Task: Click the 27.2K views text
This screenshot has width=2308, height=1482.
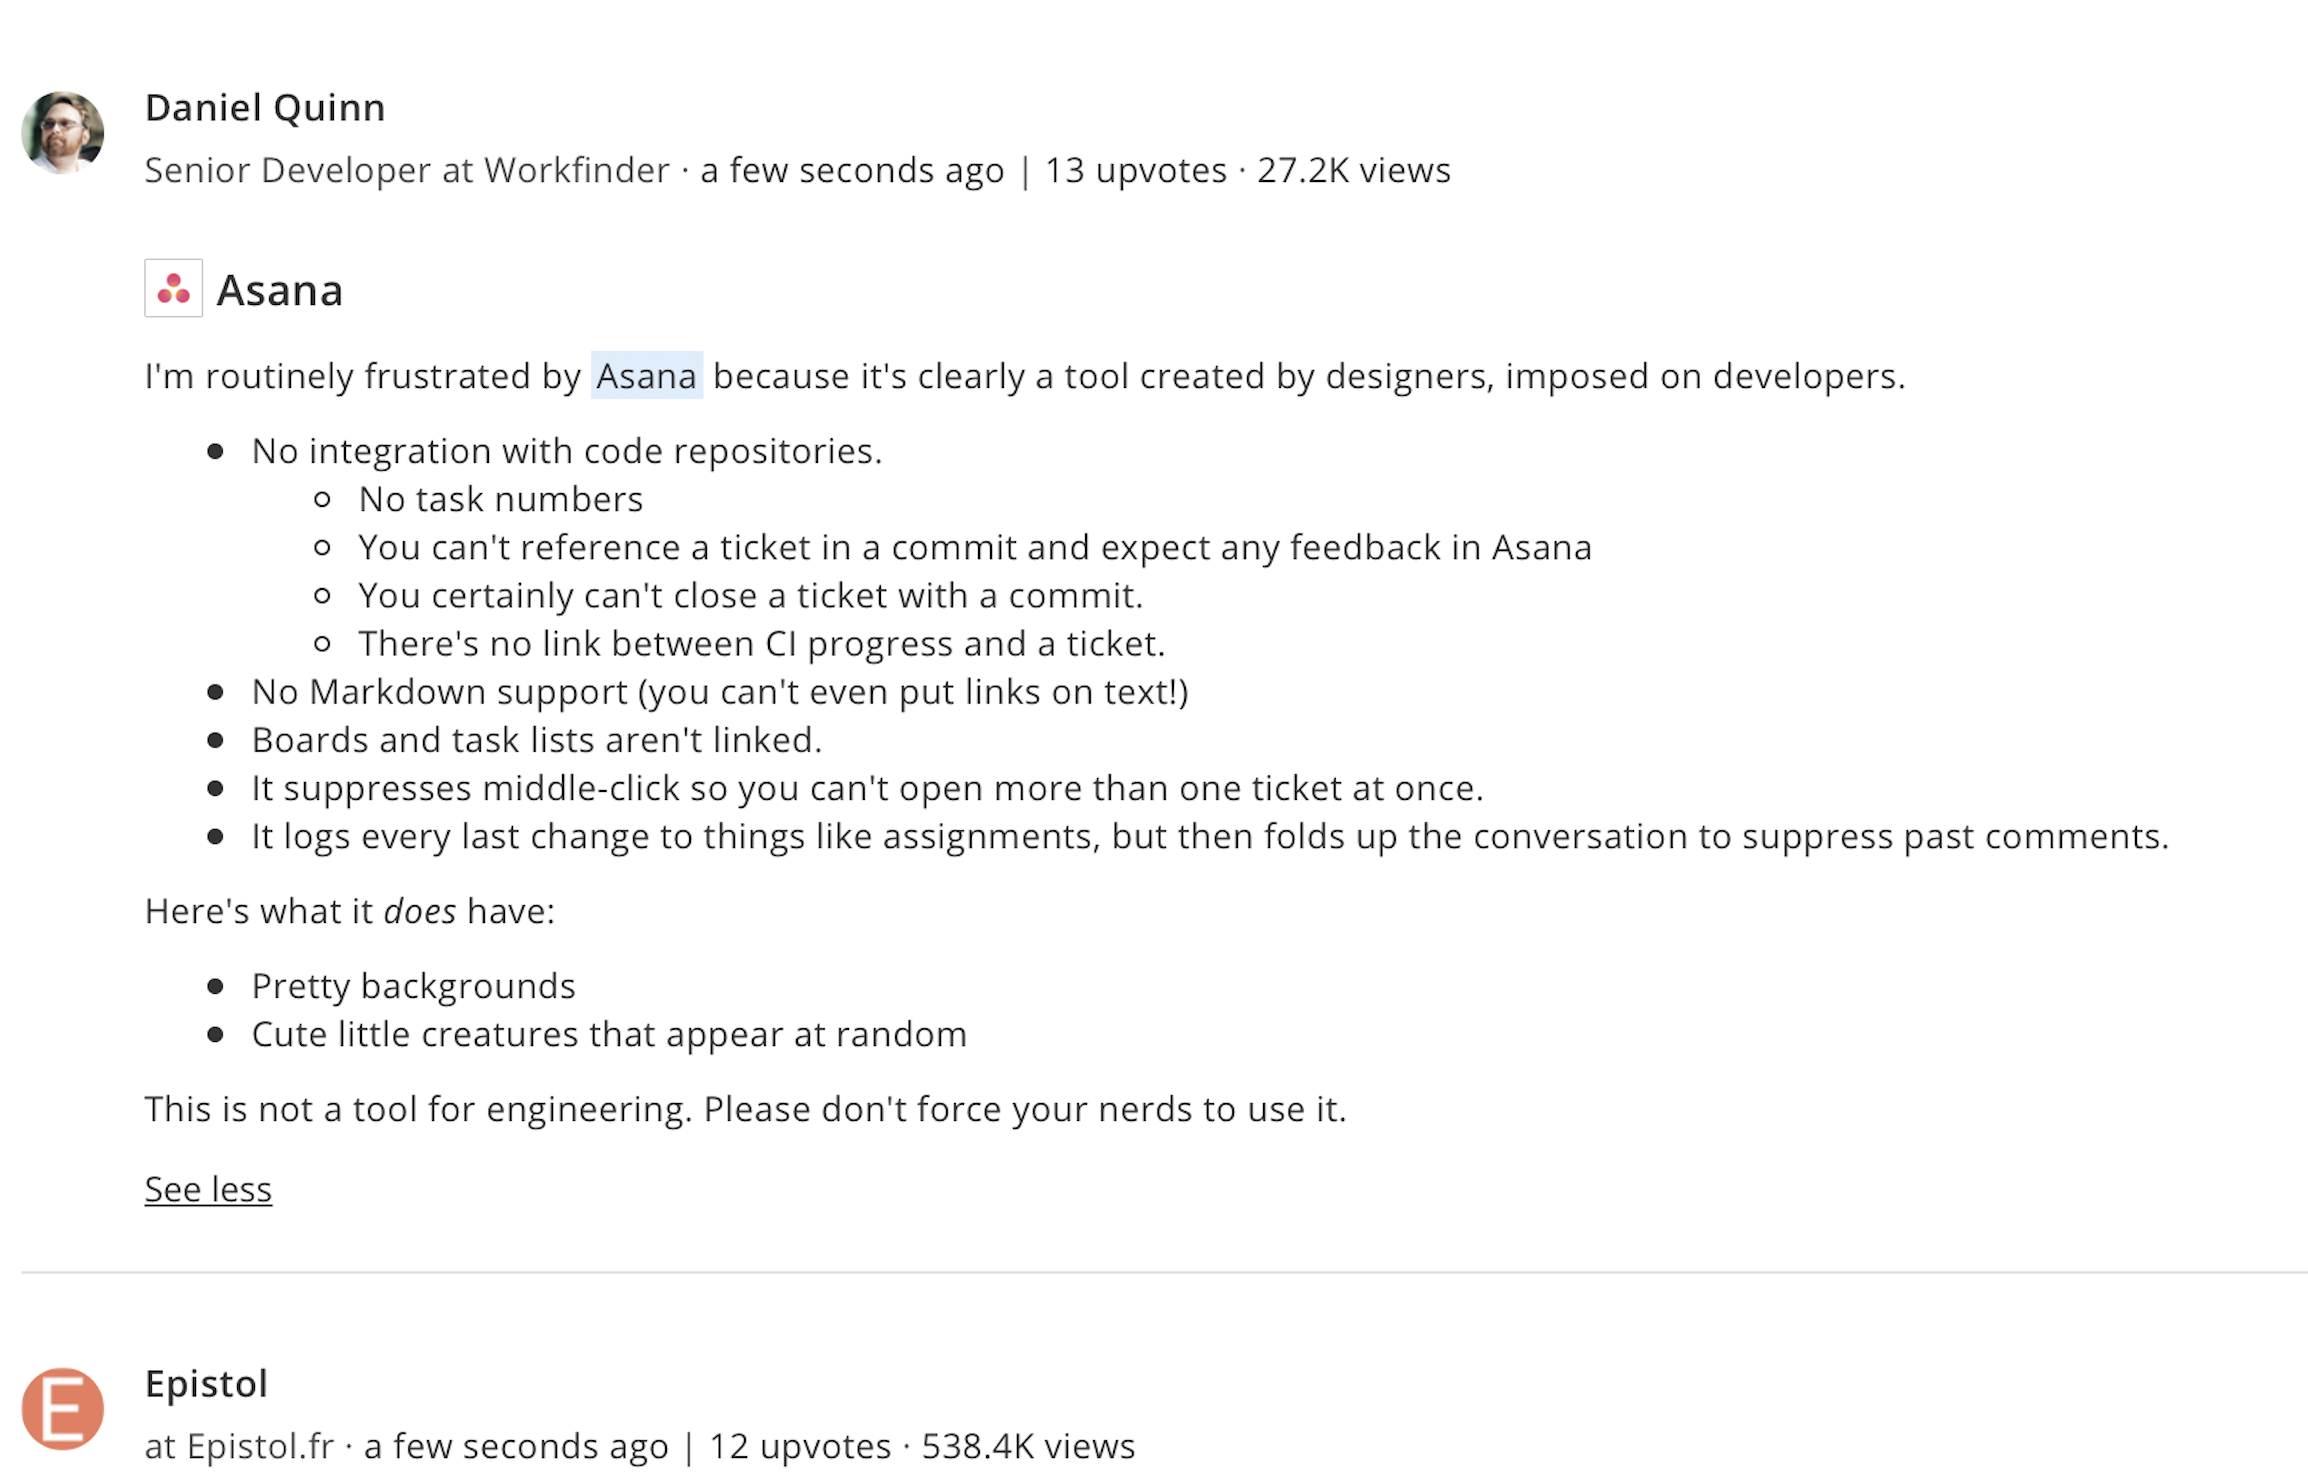Action: (x=1353, y=170)
